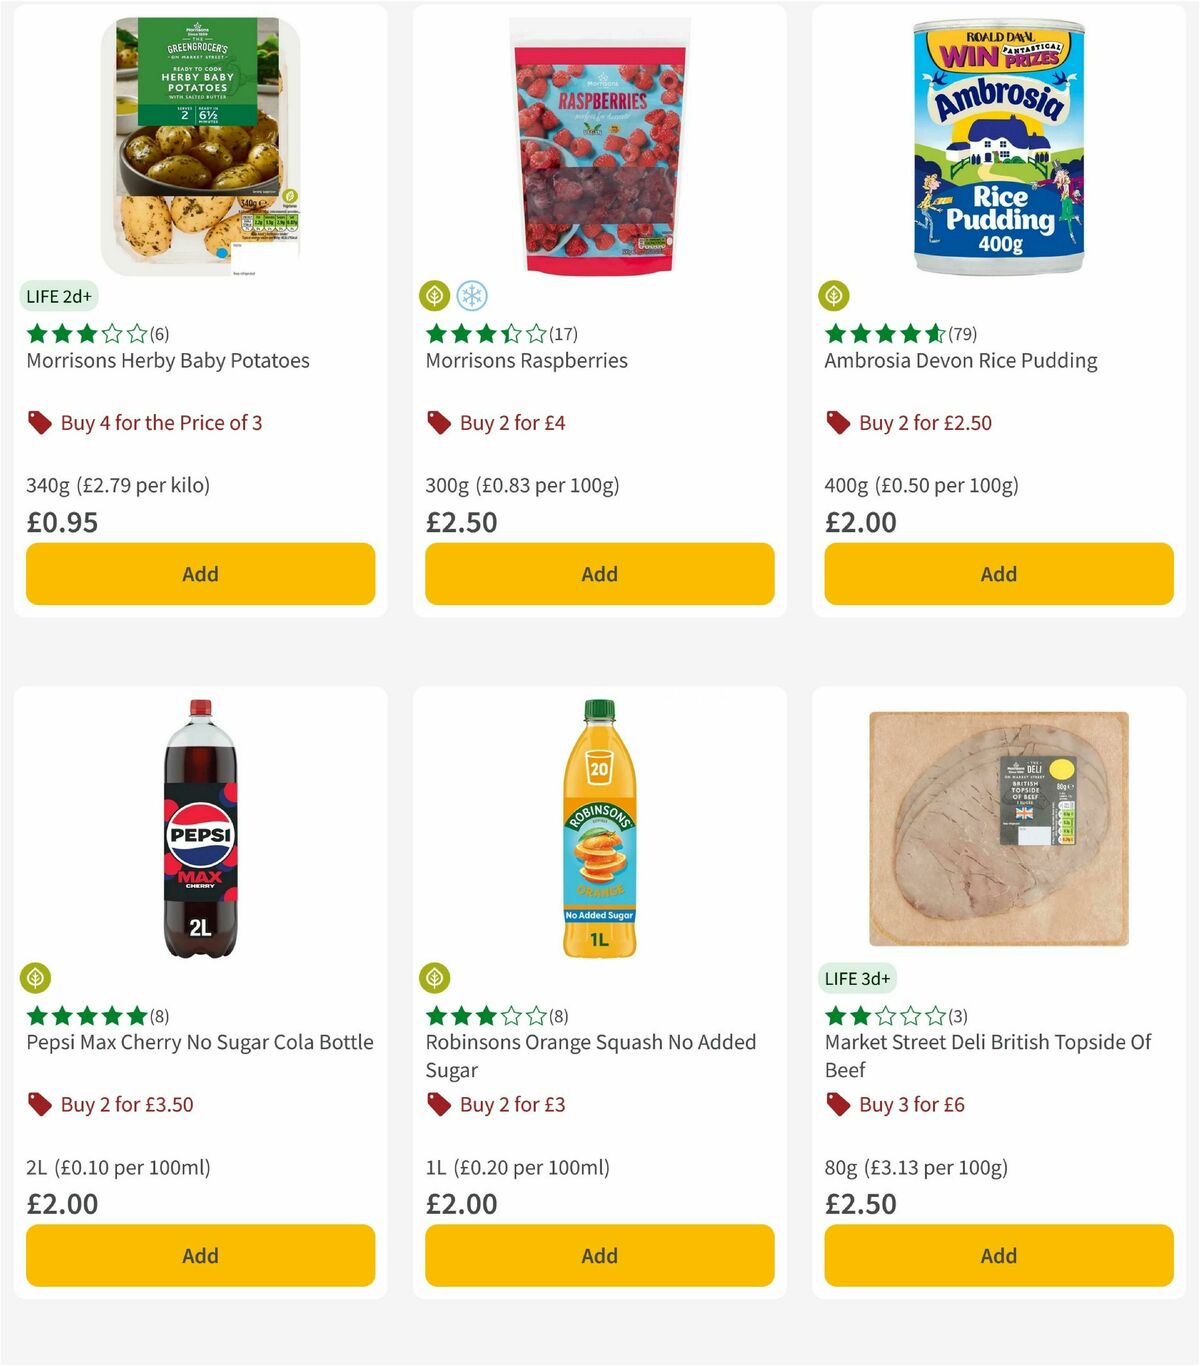Image resolution: width=1200 pixels, height=1366 pixels.
Task: Click the leaf icon on Robinsons Orange Squash
Action: pos(434,977)
